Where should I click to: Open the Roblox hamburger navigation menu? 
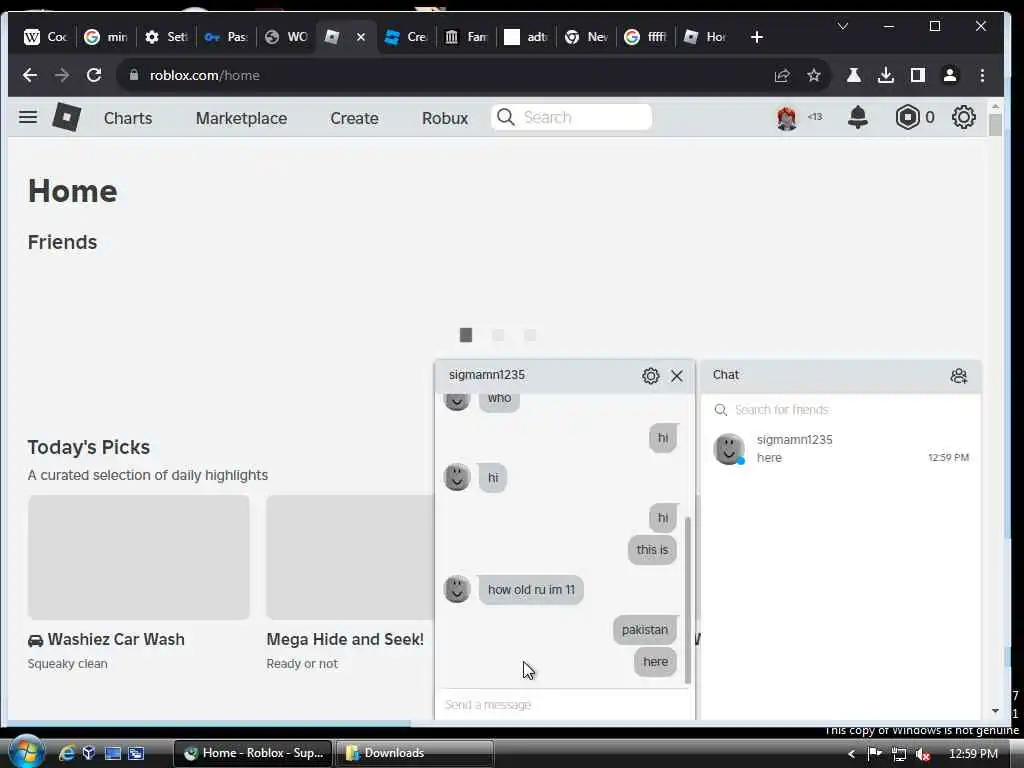point(27,118)
